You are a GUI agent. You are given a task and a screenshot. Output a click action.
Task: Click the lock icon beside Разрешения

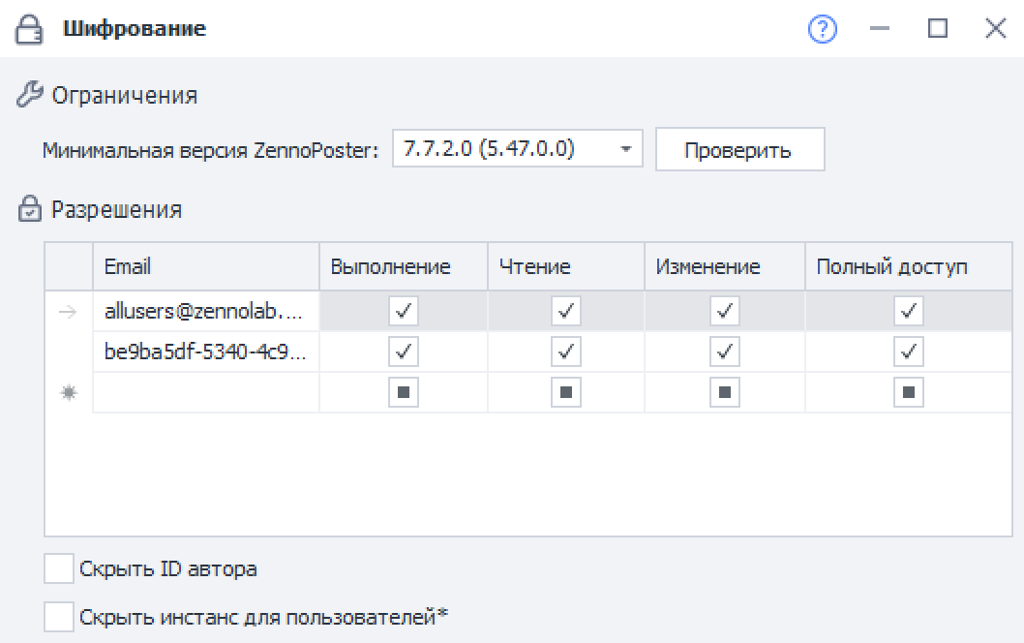tap(30, 210)
